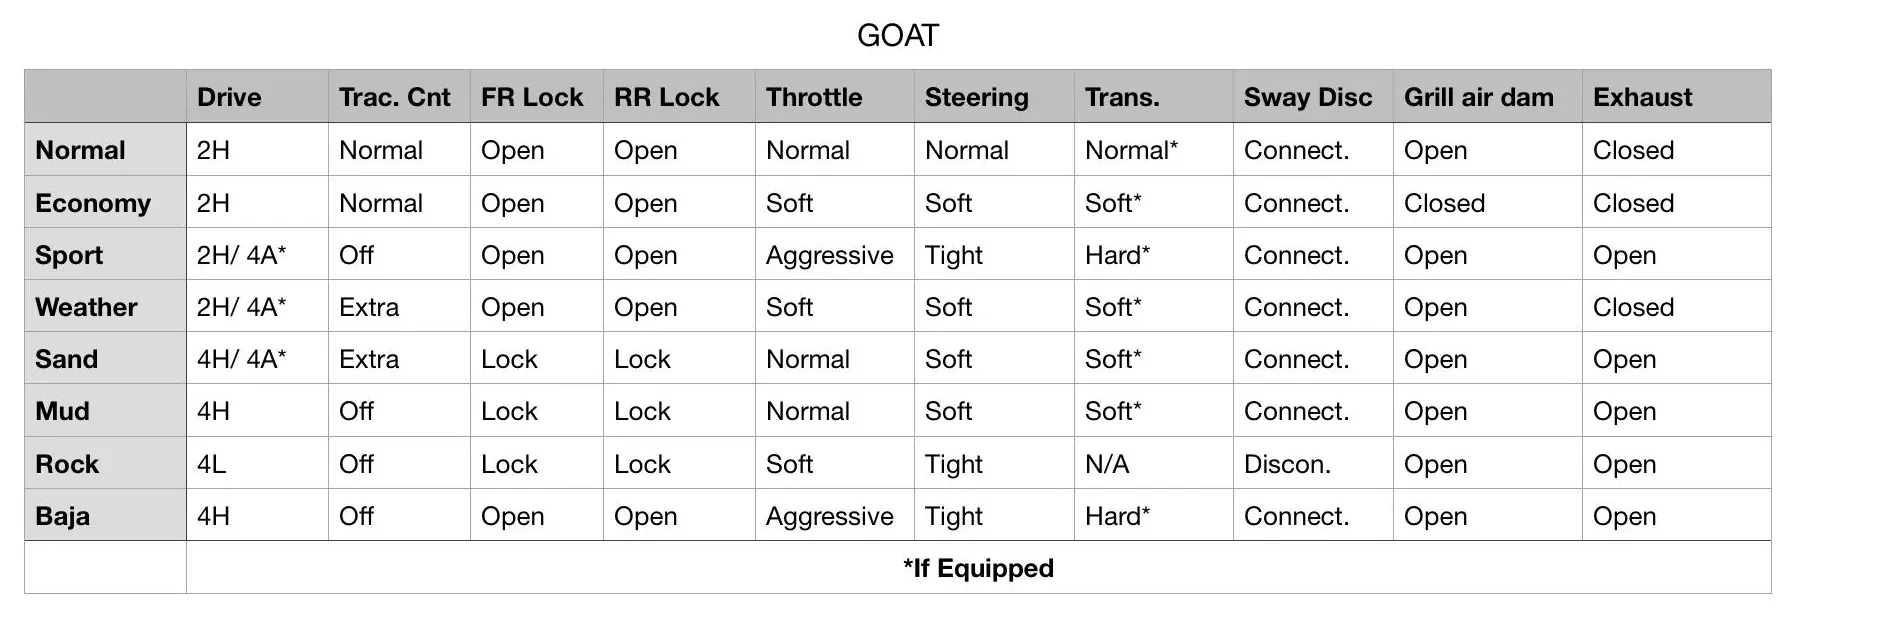
Task: Click the Baja row label
Action: coord(105,516)
